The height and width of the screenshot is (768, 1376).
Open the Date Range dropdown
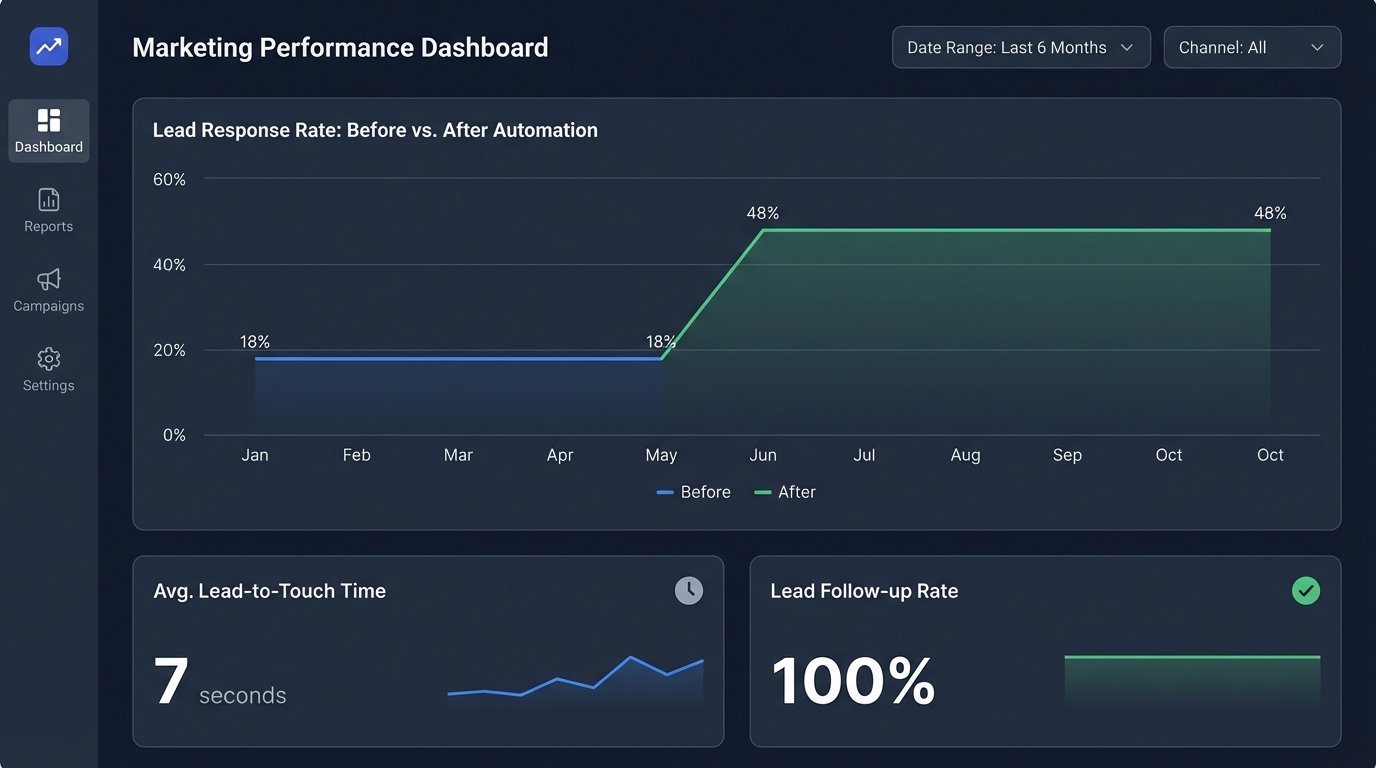[x=1020, y=47]
